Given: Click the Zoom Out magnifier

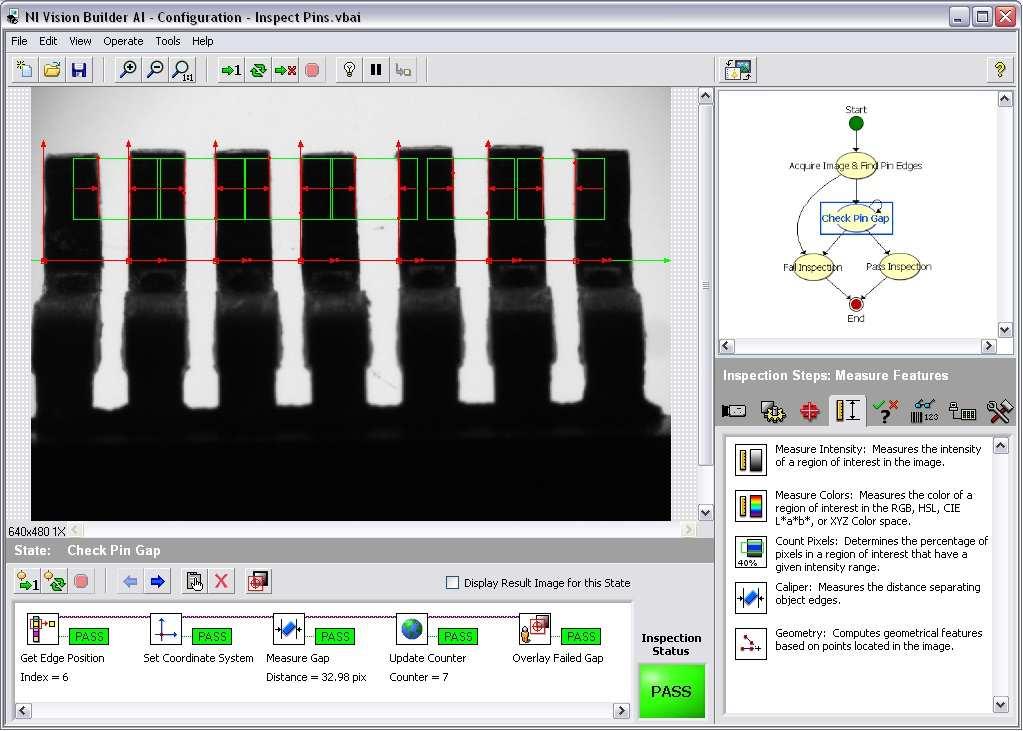Looking at the screenshot, I should pyautogui.click(x=155, y=70).
